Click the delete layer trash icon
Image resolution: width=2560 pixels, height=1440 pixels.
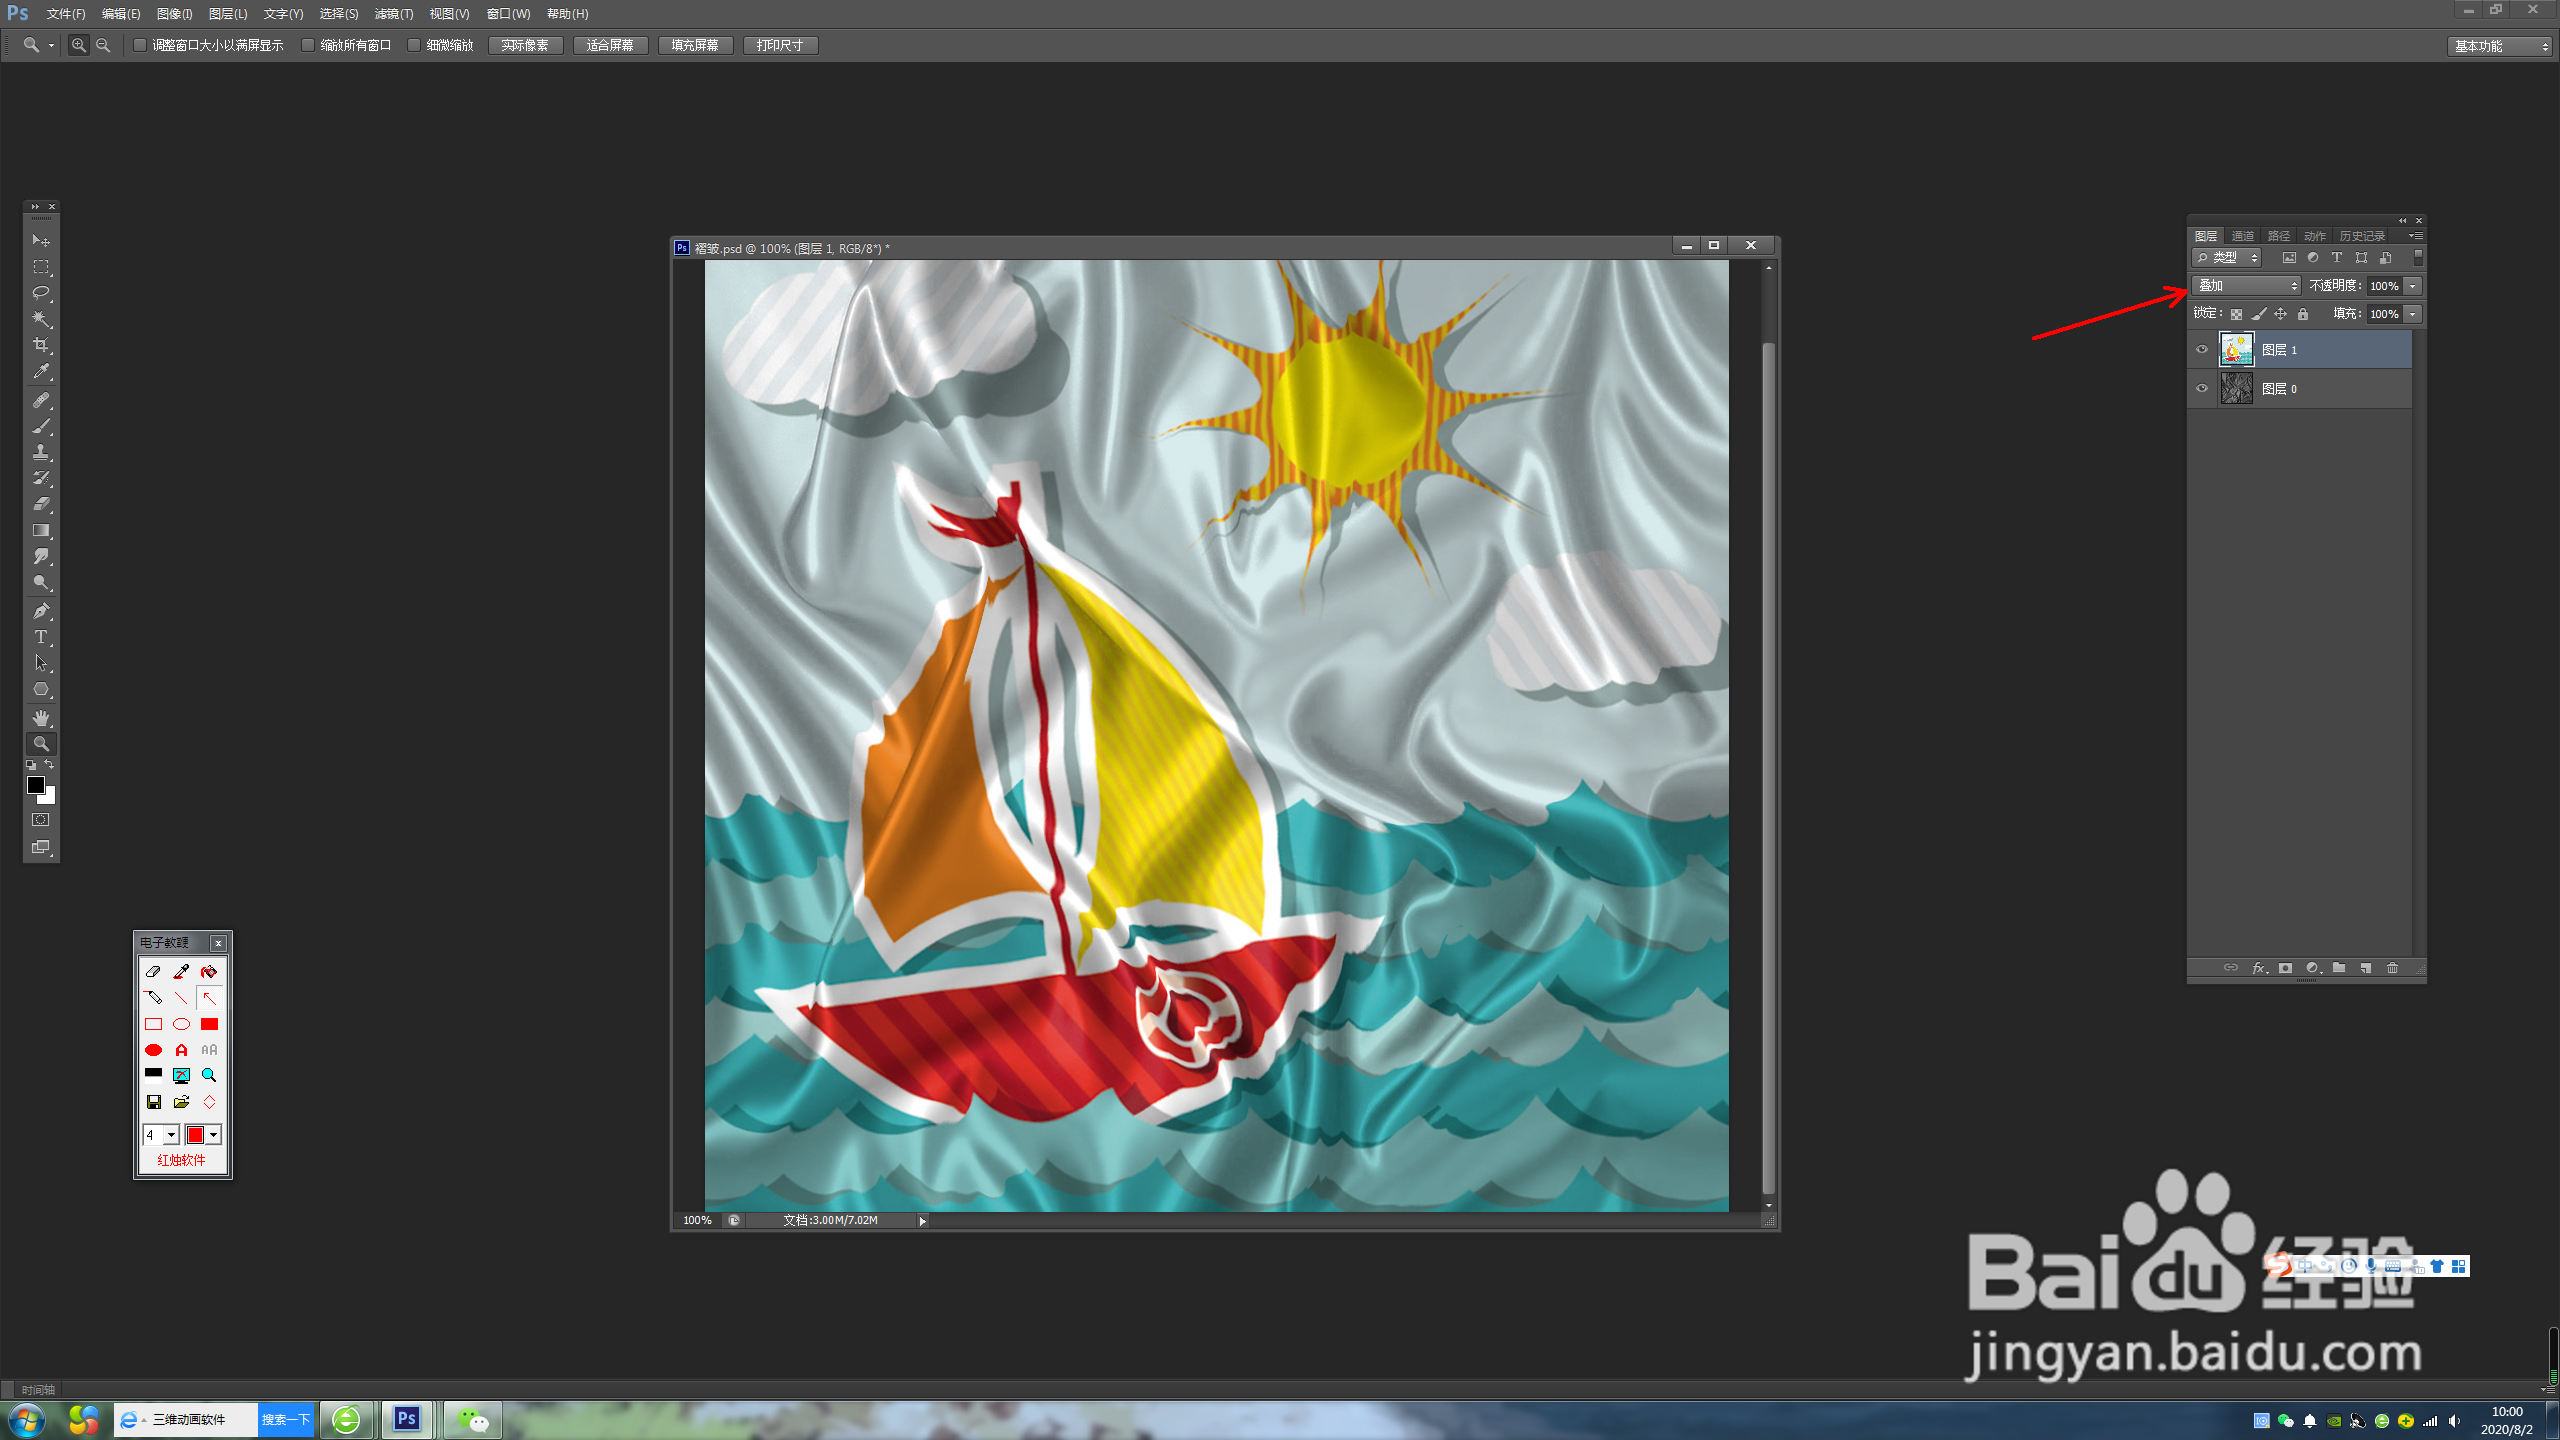2393,968
